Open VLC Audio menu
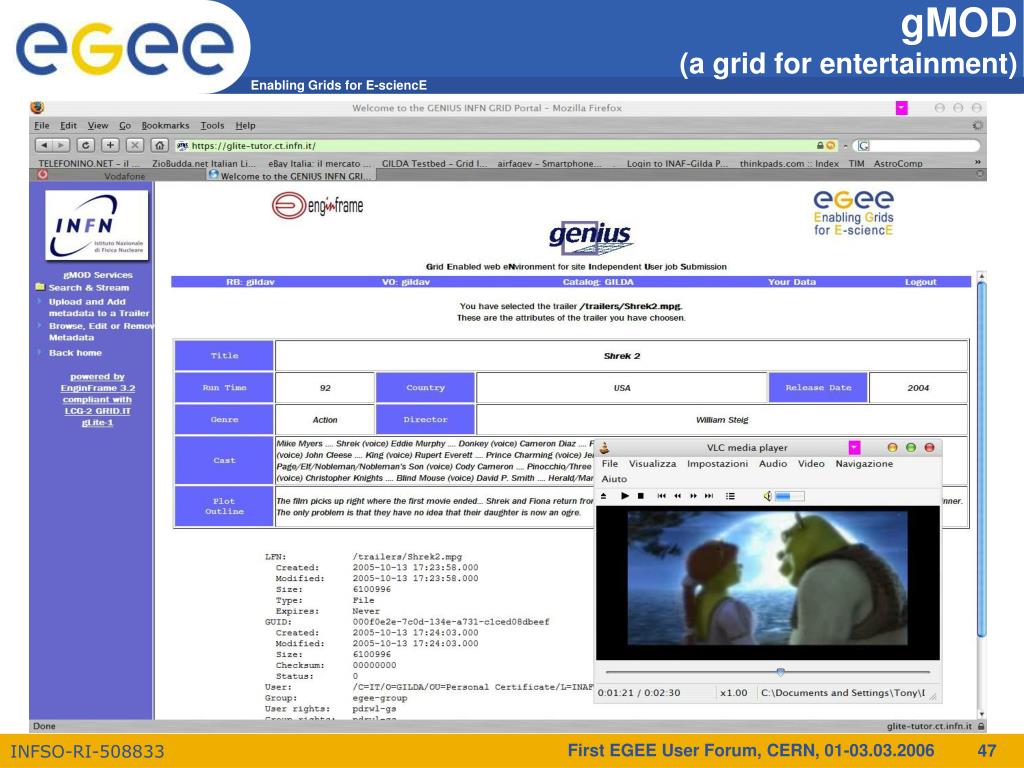1024x768 pixels. pos(773,464)
